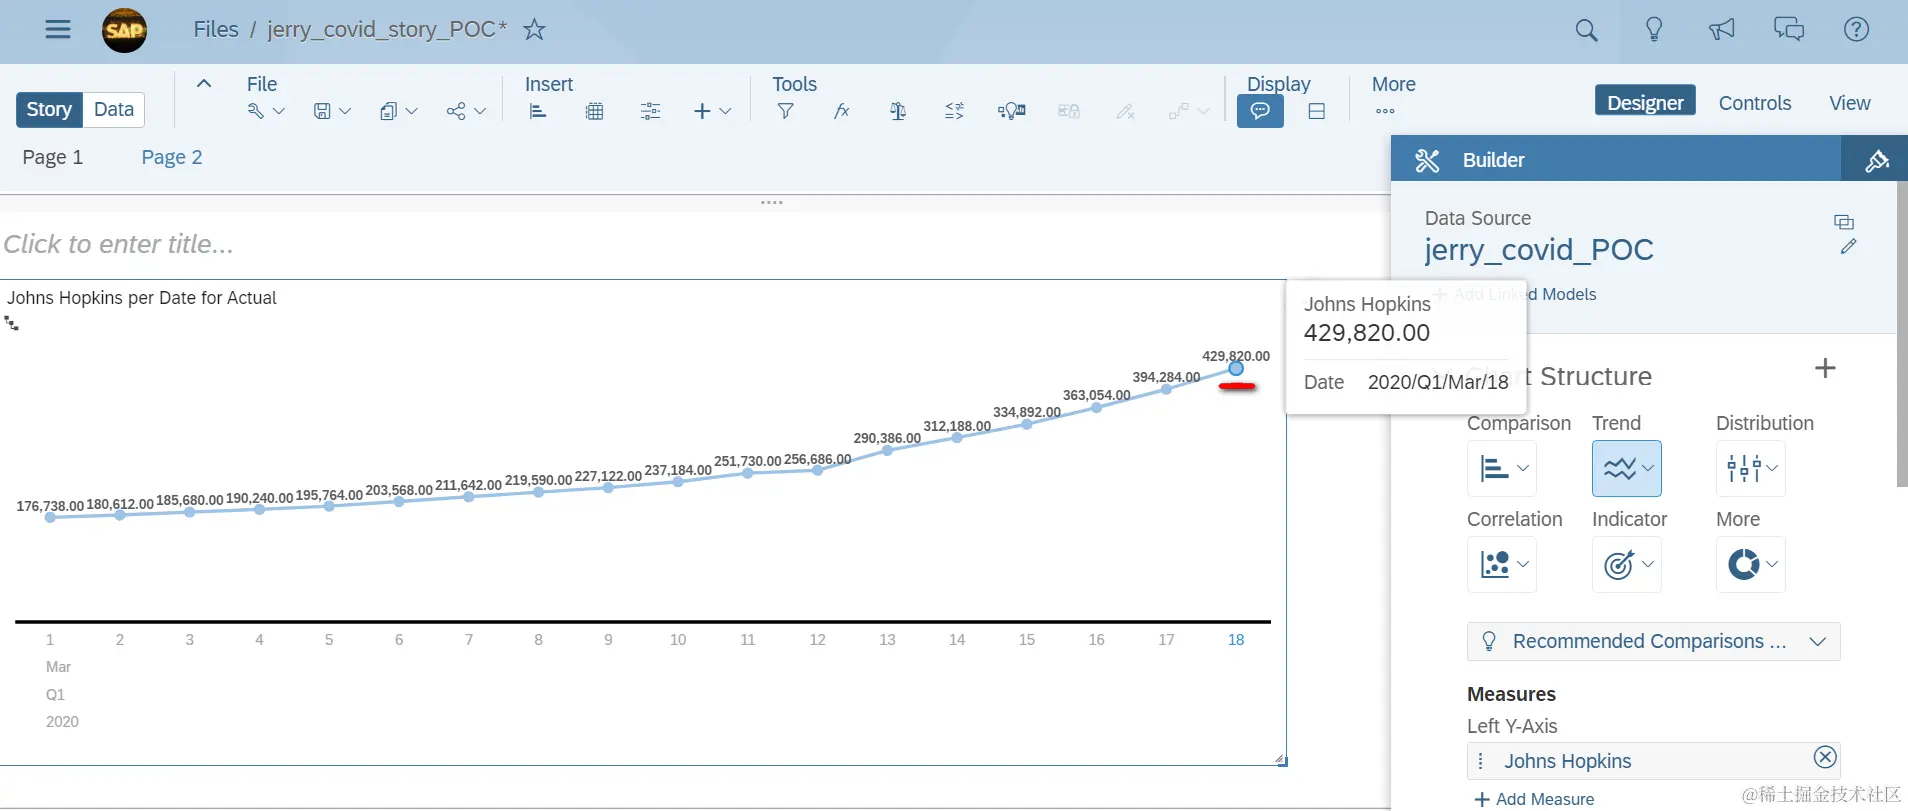Toggle the comment display mode
The image size is (1908, 811).
tap(1260, 111)
